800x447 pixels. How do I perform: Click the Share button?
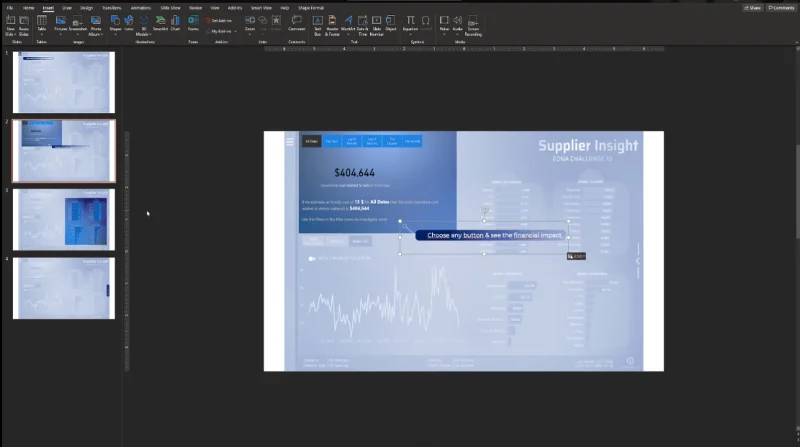point(753,8)
